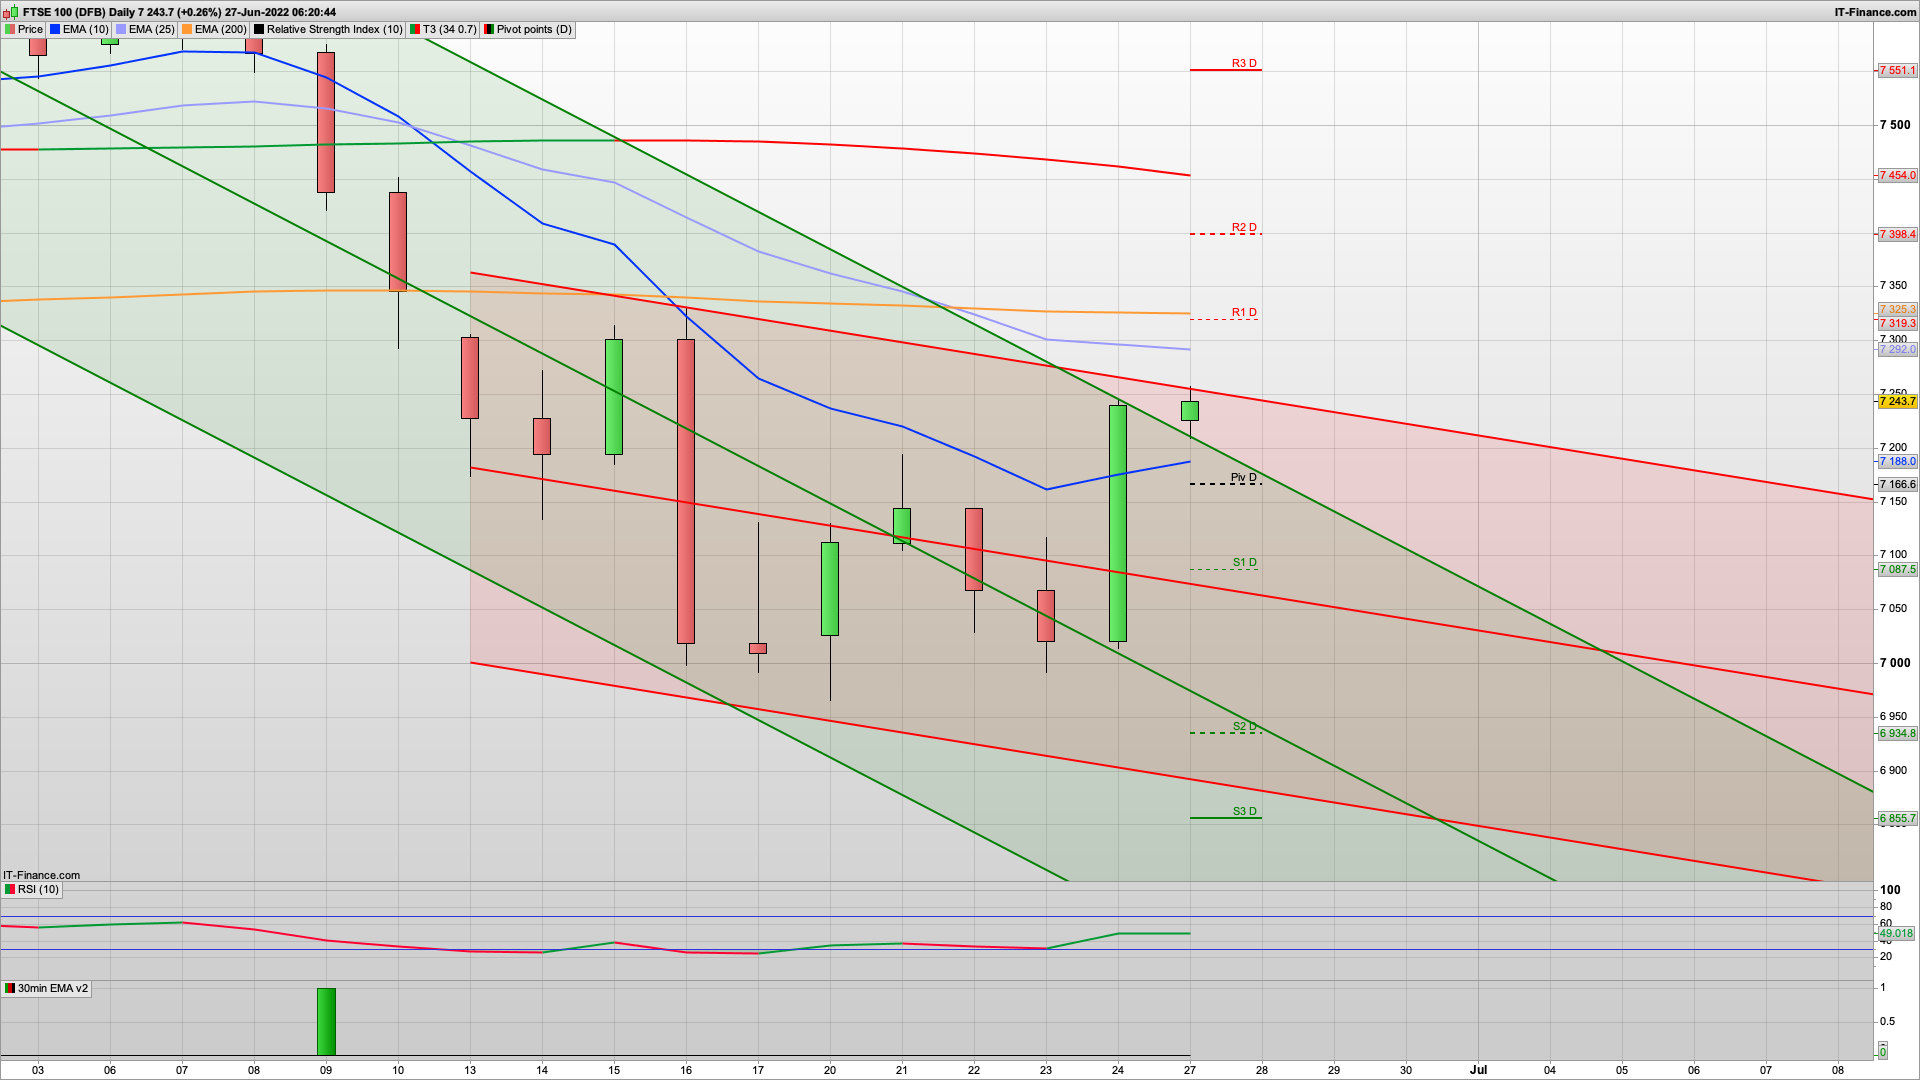Click the green 6 934.8 price tag
The height and width of the screenshot is (1080, 1920).
point(1897,734)
